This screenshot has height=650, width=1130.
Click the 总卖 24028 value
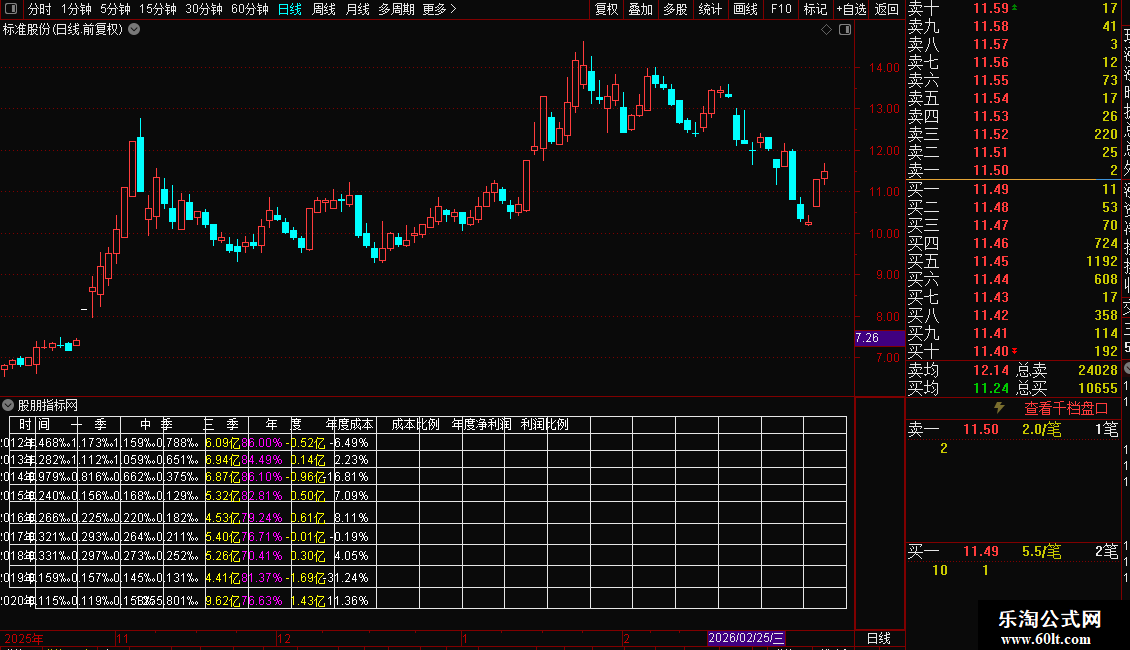coord(1097,370)
